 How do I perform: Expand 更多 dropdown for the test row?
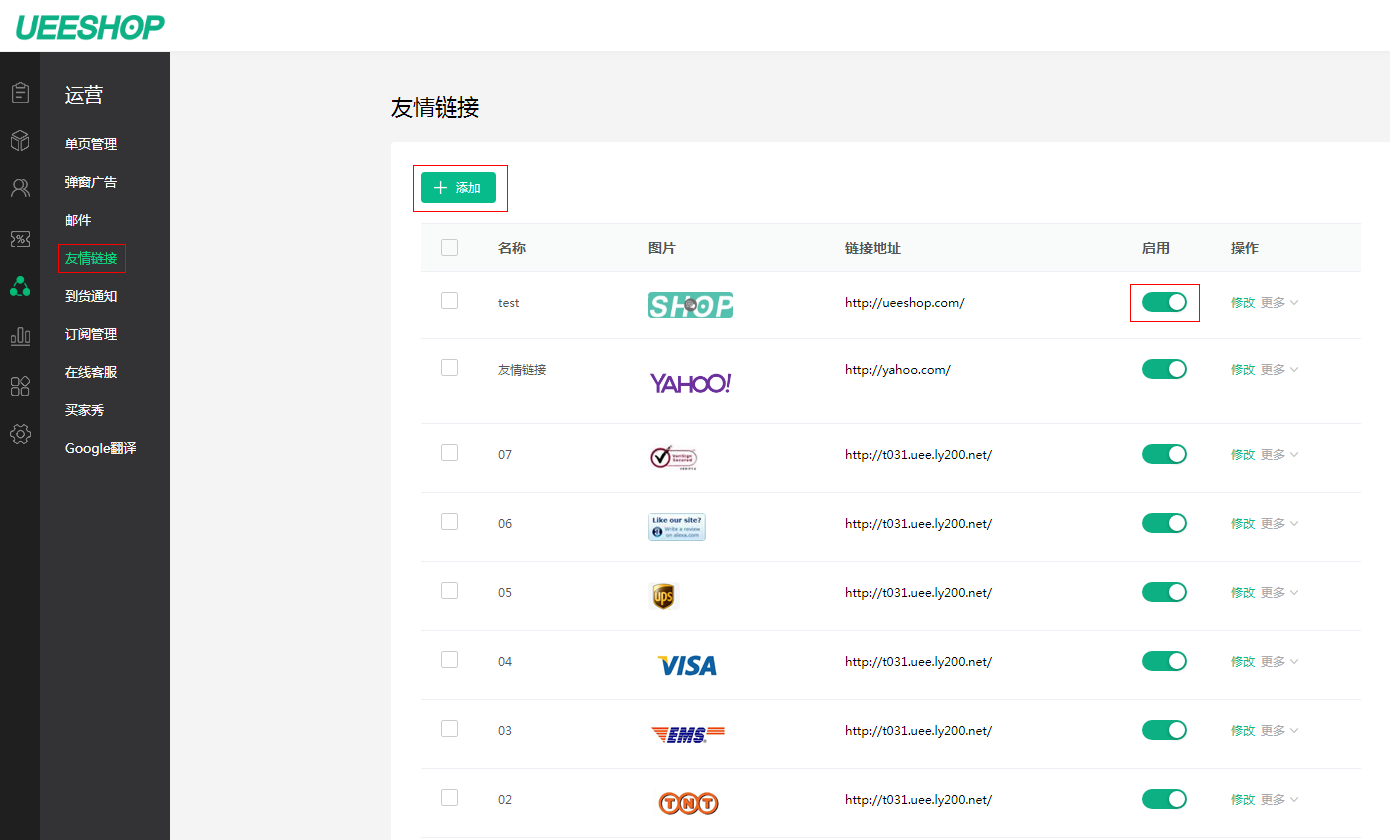tap(1279, 302)
